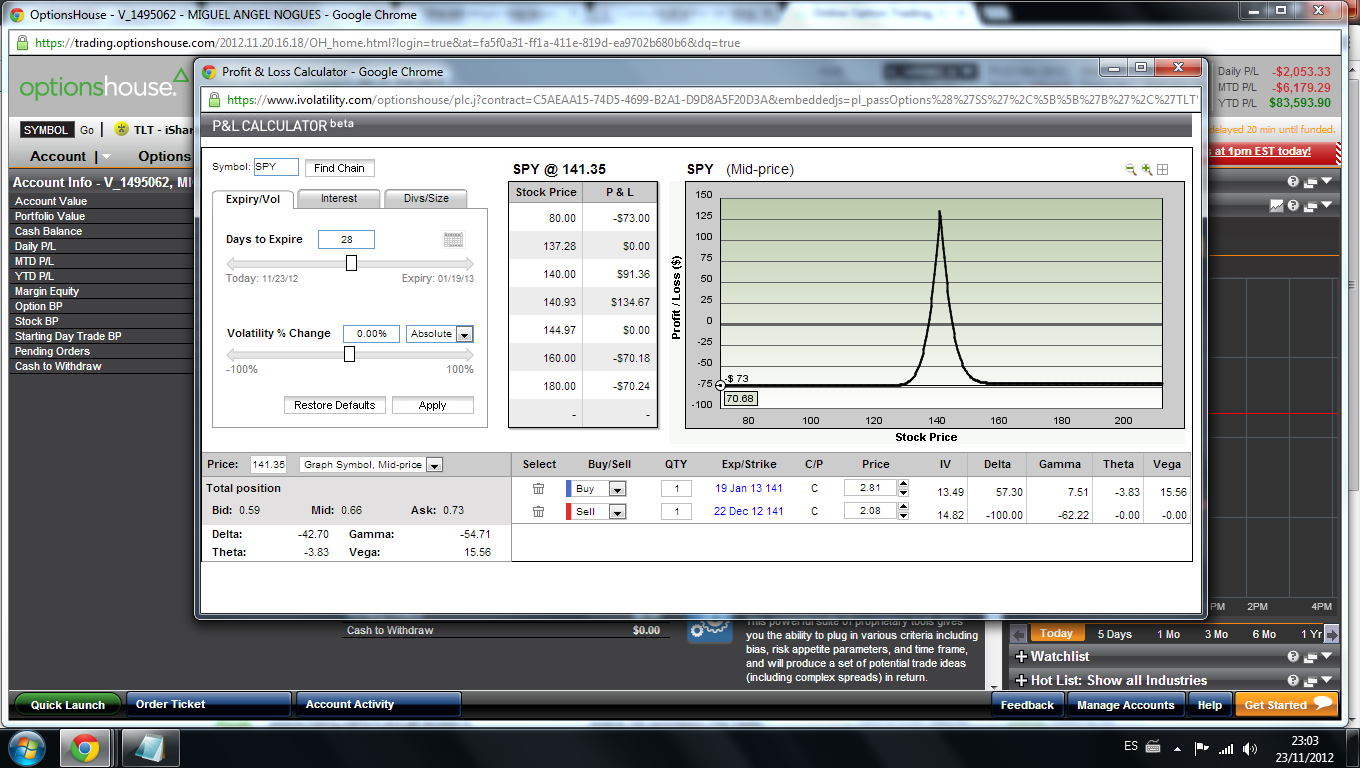Increase the 2.81 price with the up stepper

click(903, 485)
